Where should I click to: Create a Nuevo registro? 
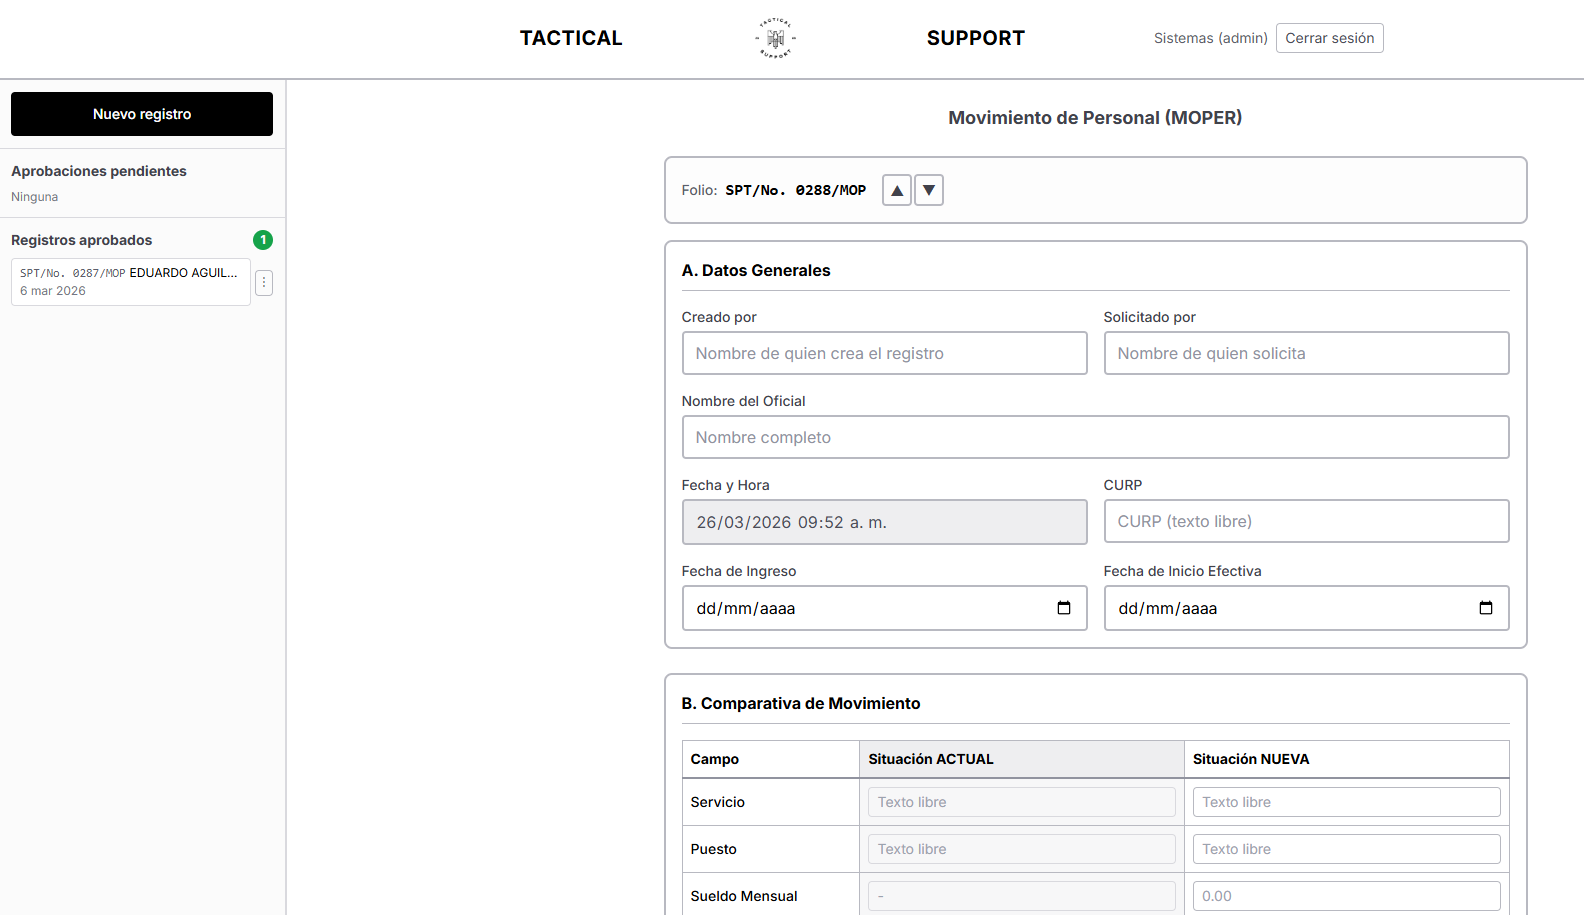point(142,114)
